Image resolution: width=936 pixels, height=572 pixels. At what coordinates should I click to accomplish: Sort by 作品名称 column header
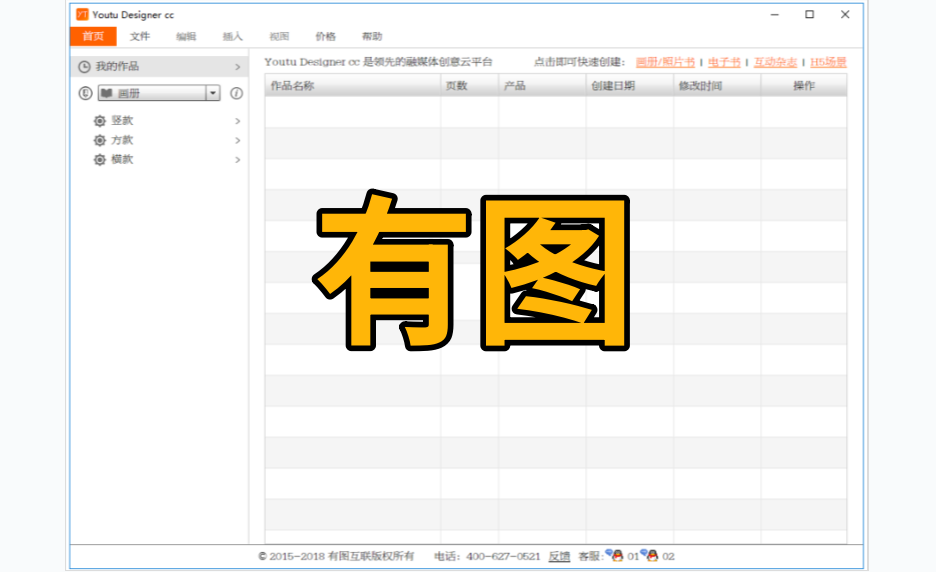point(353,86)
